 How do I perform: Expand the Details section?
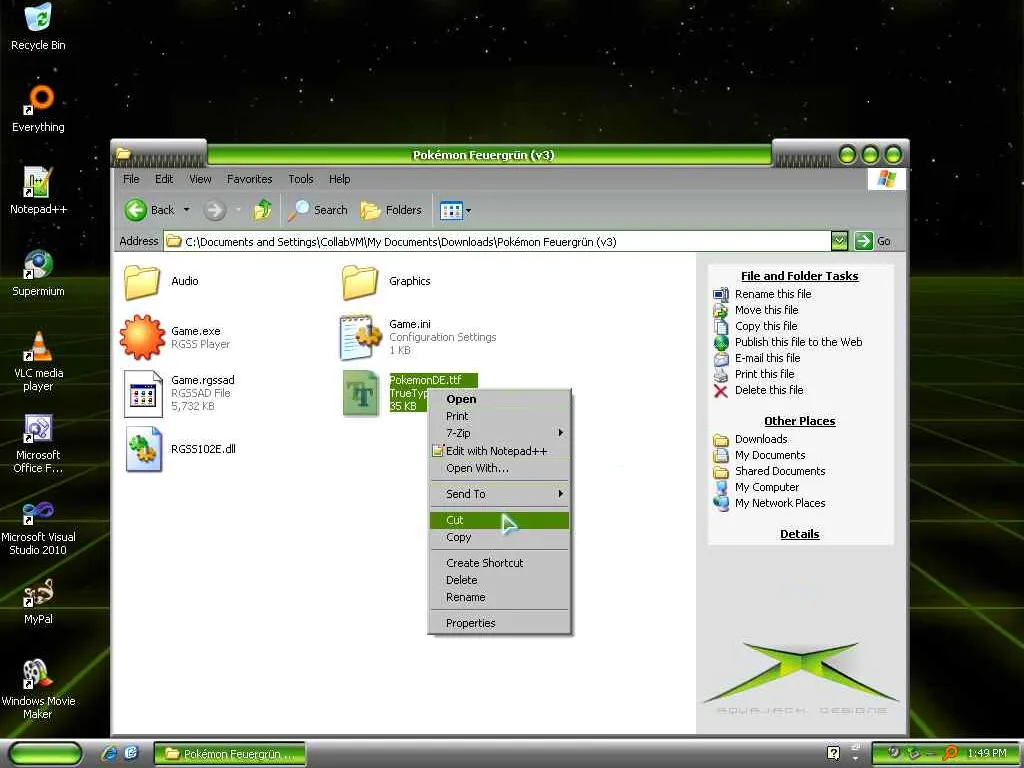click(799, 534)
